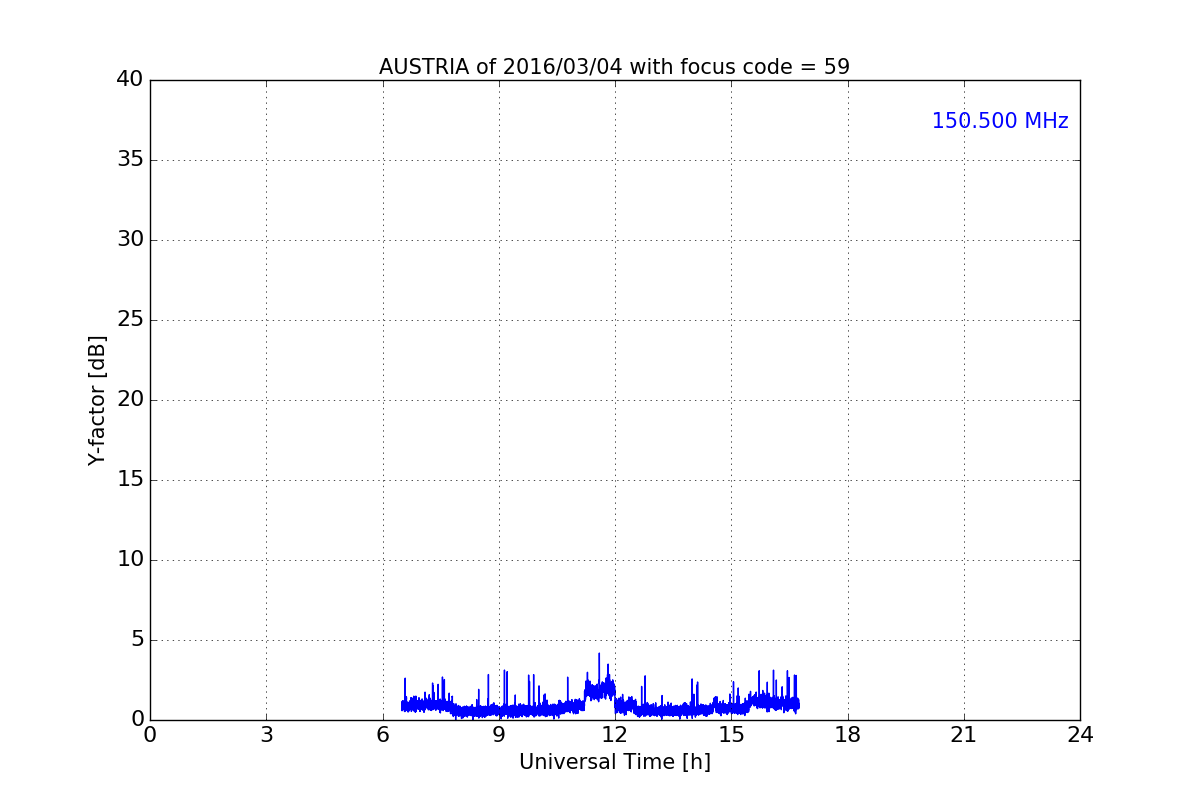Click the y-axis tick label '20'

tap(130, 399)
